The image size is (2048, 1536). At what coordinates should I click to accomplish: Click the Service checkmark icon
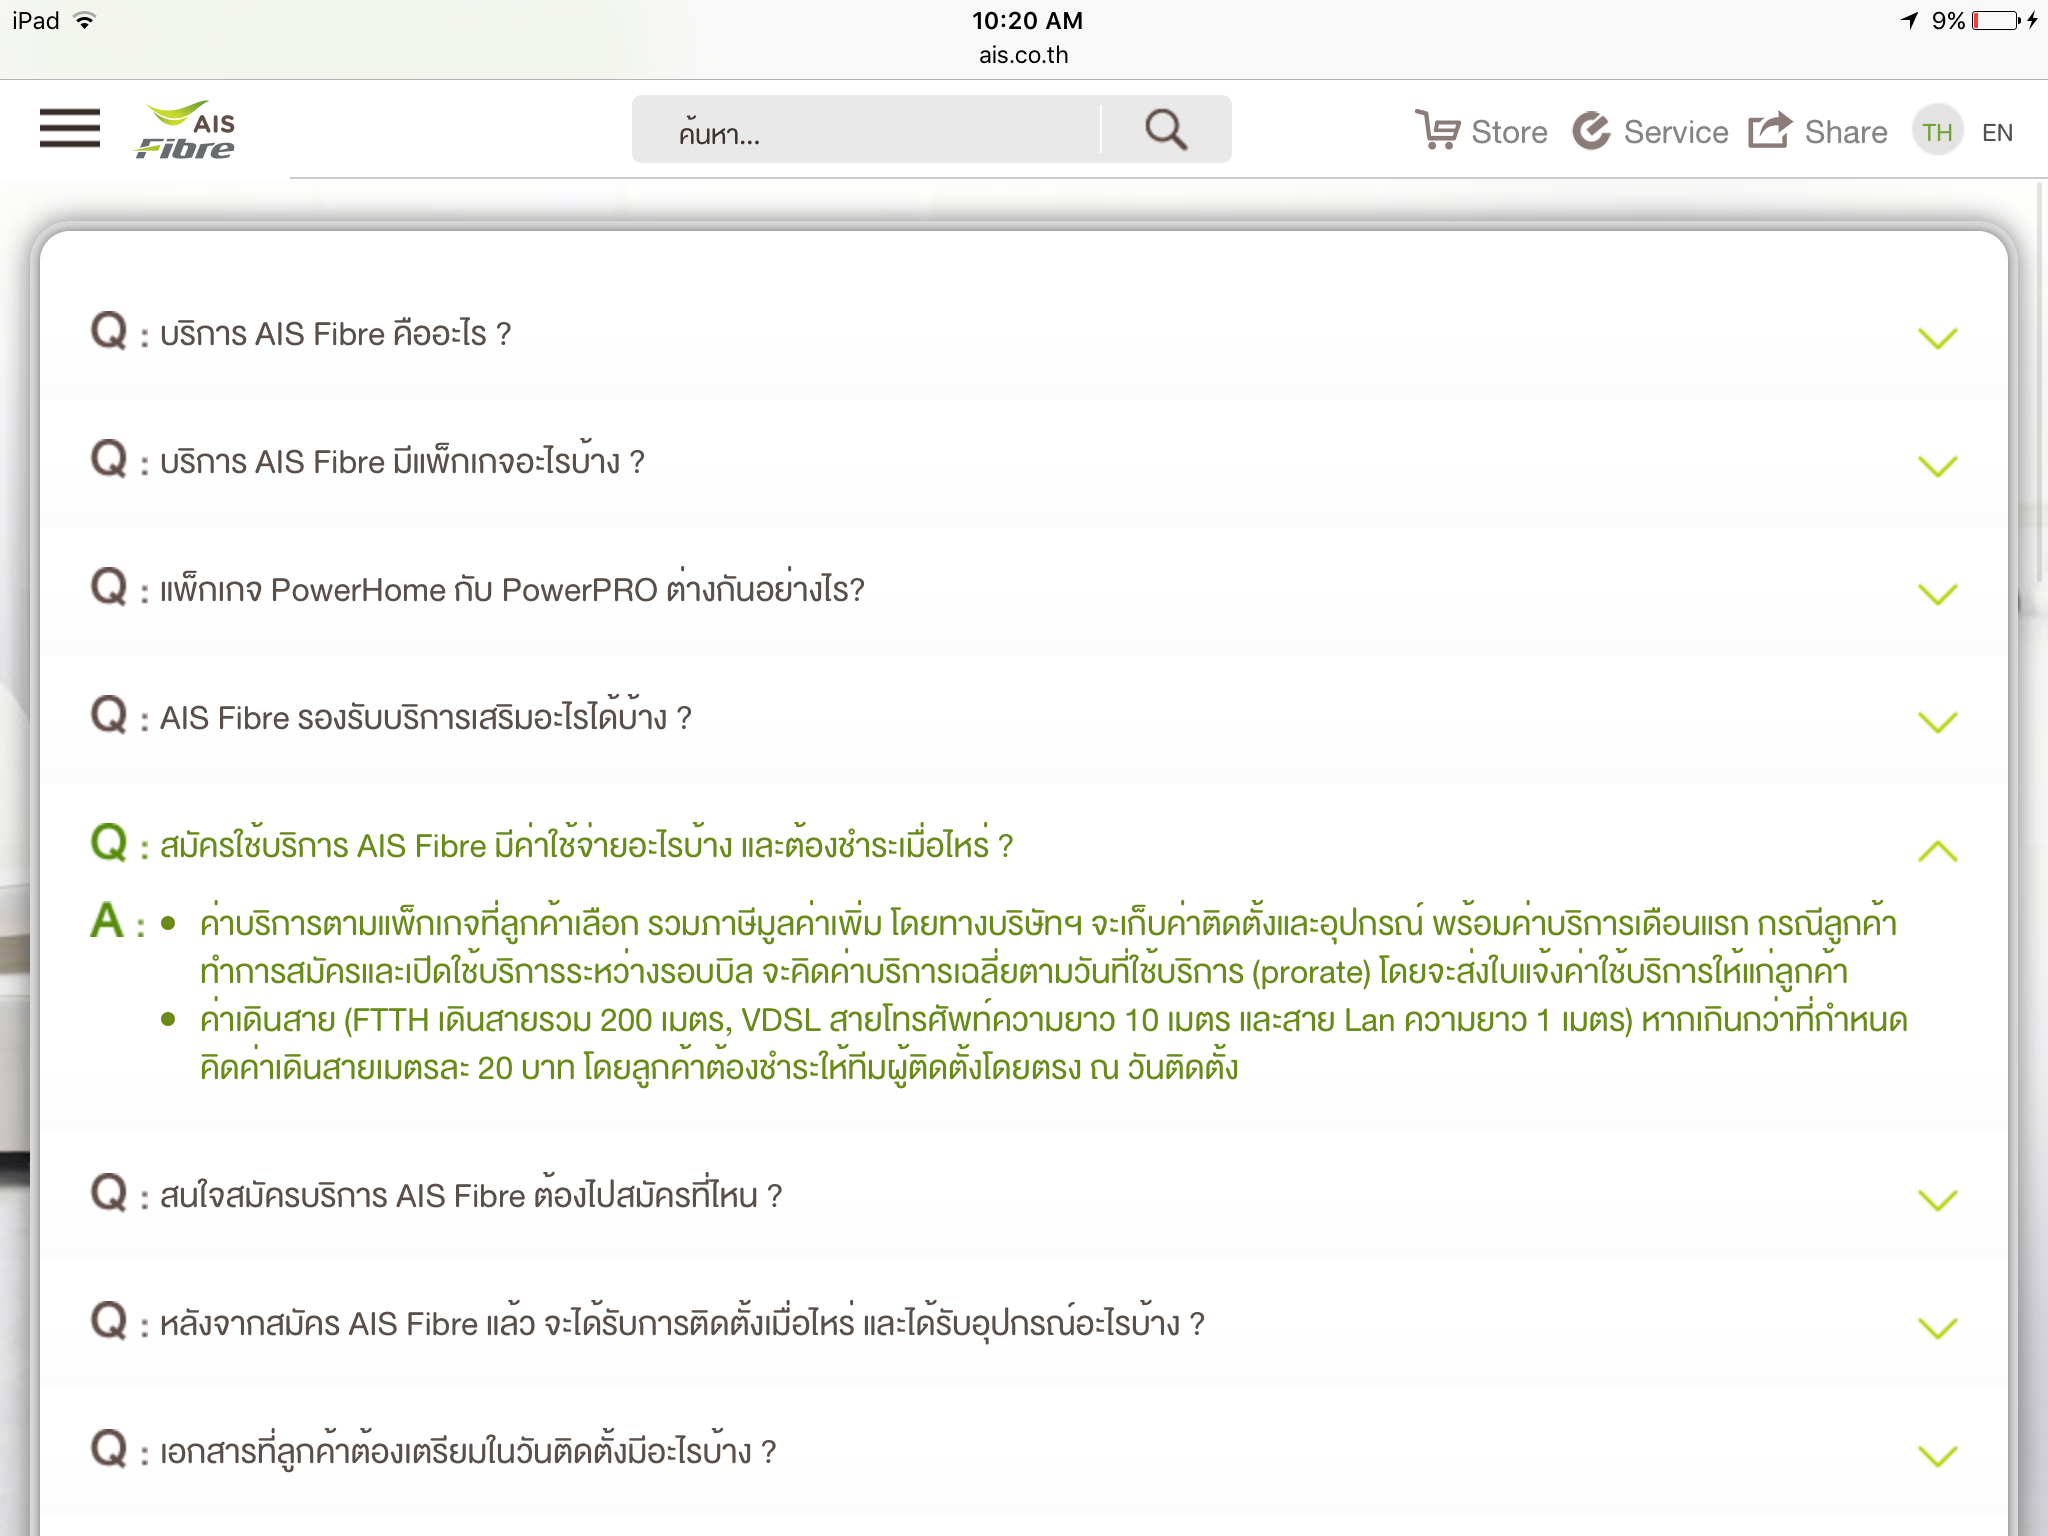tap(1591, 130)
